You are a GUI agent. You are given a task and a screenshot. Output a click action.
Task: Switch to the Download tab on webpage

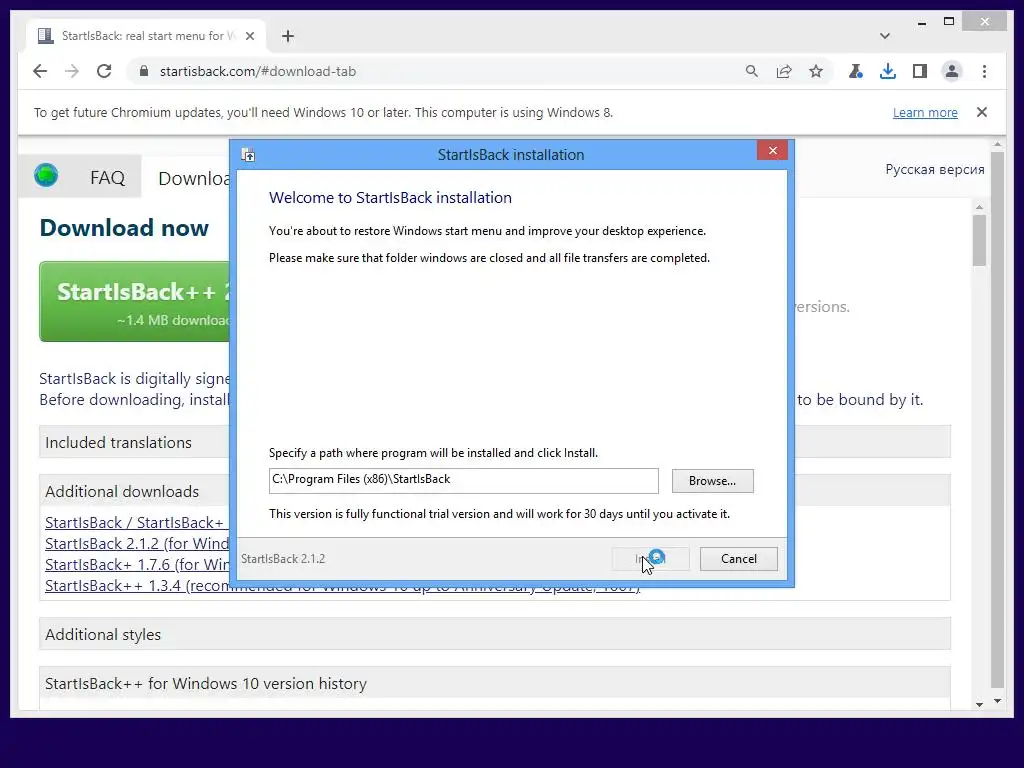point(194,178)
